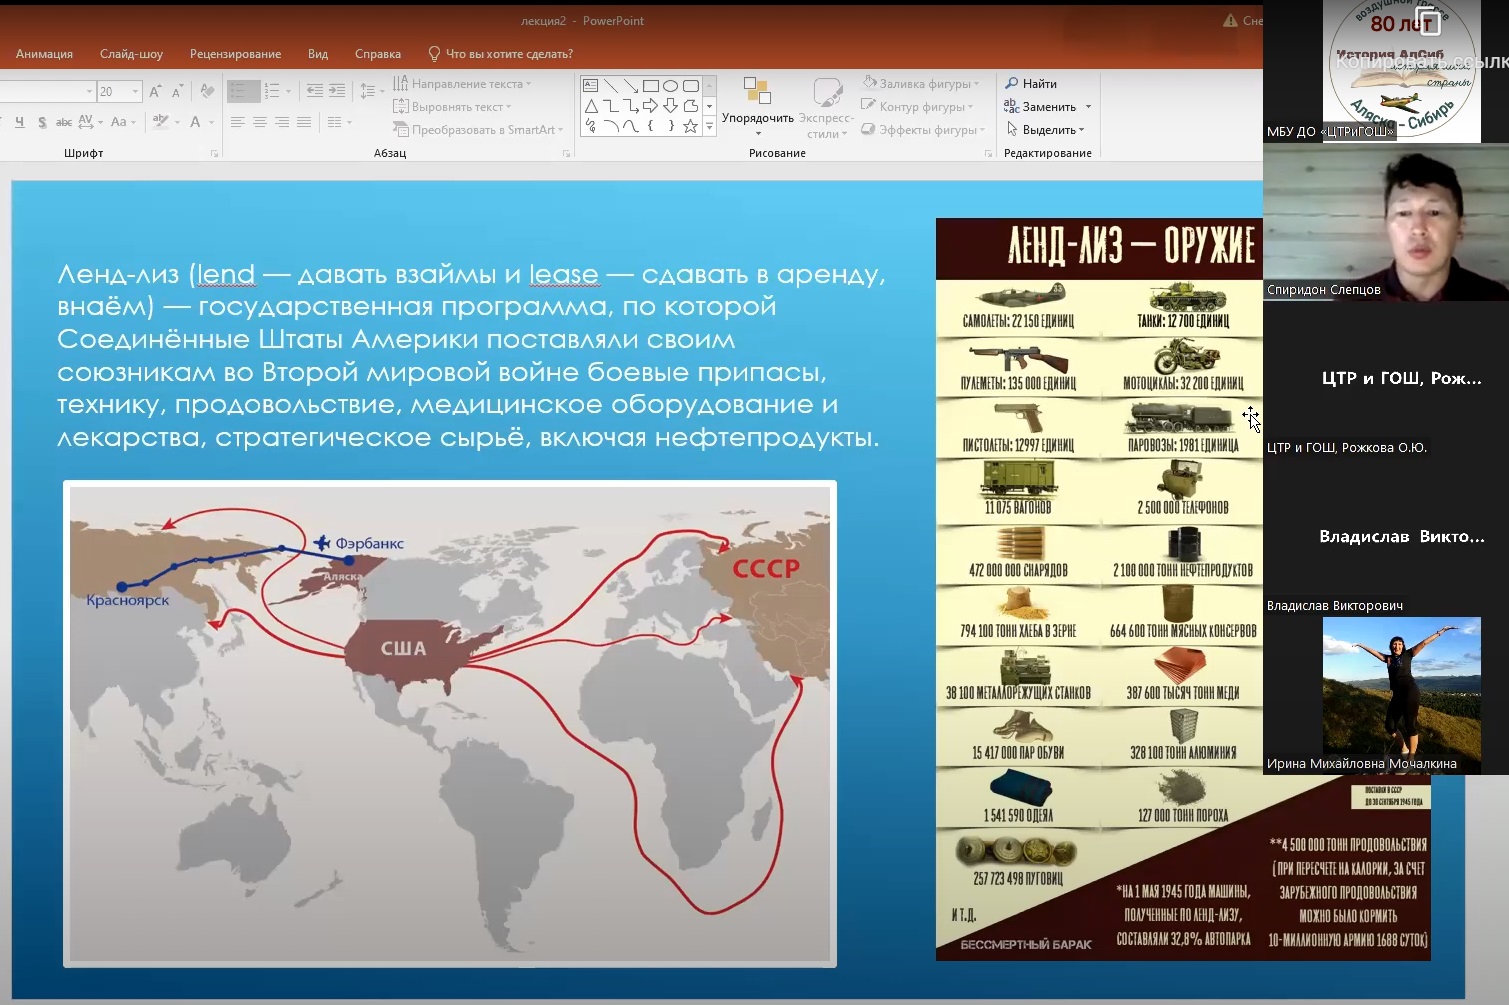The image size is (1509, 1005).
Task: Select the Elbow Connector shape
Action: pos(610,106)
